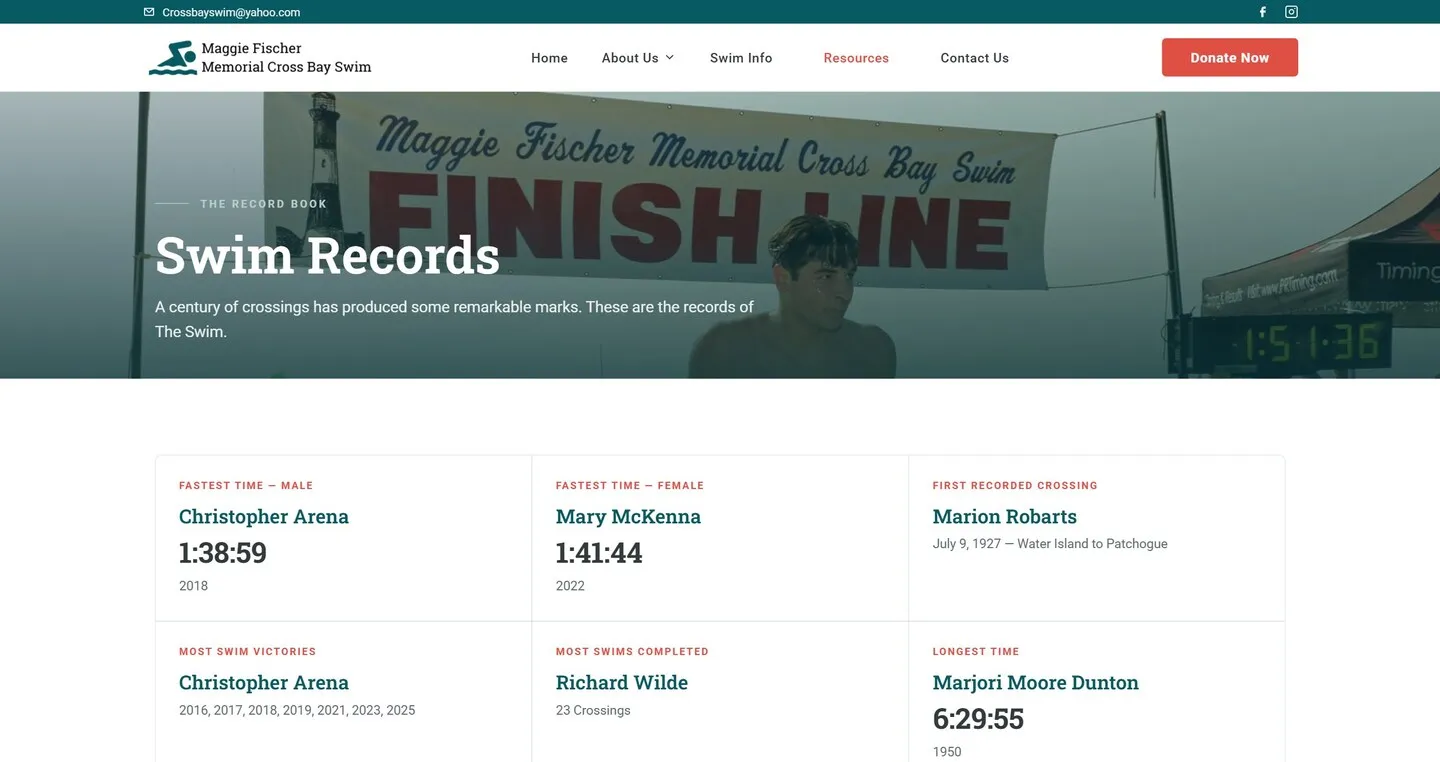Click FASTEST TIME — MALE label
This screenshot has width=1440, height=762.
[246, 485]
